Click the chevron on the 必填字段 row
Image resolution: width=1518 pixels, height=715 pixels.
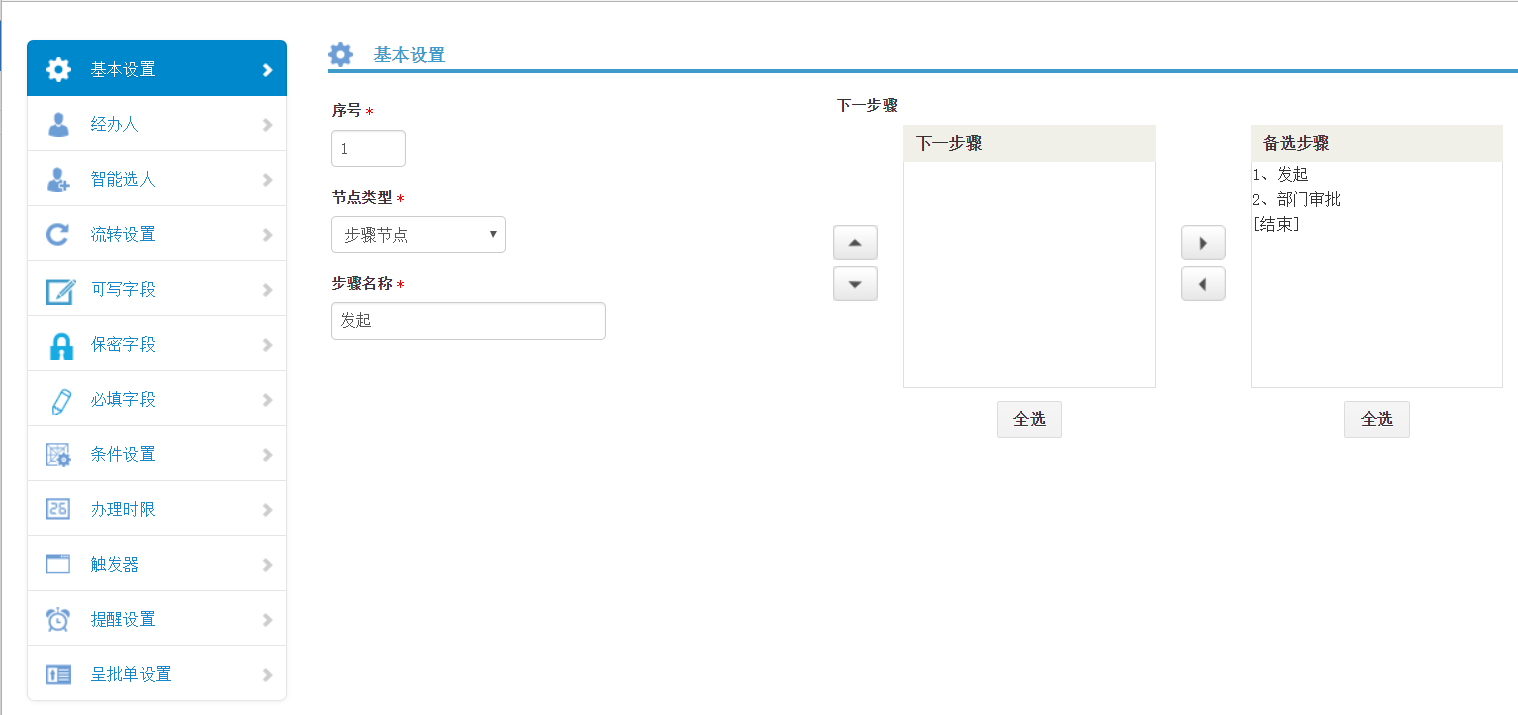[267, 400]
